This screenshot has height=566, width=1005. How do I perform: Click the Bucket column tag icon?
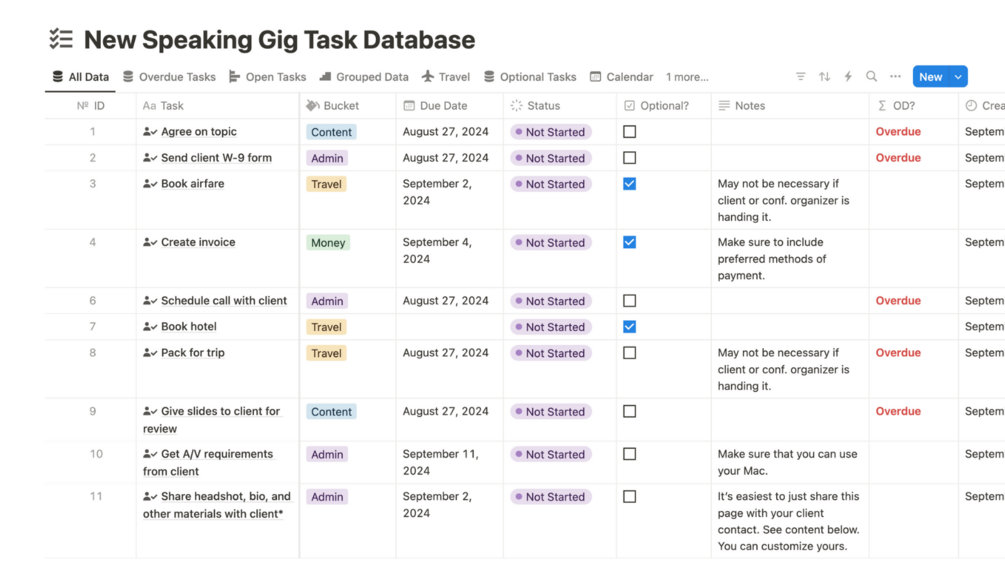(x=313, y=105)
